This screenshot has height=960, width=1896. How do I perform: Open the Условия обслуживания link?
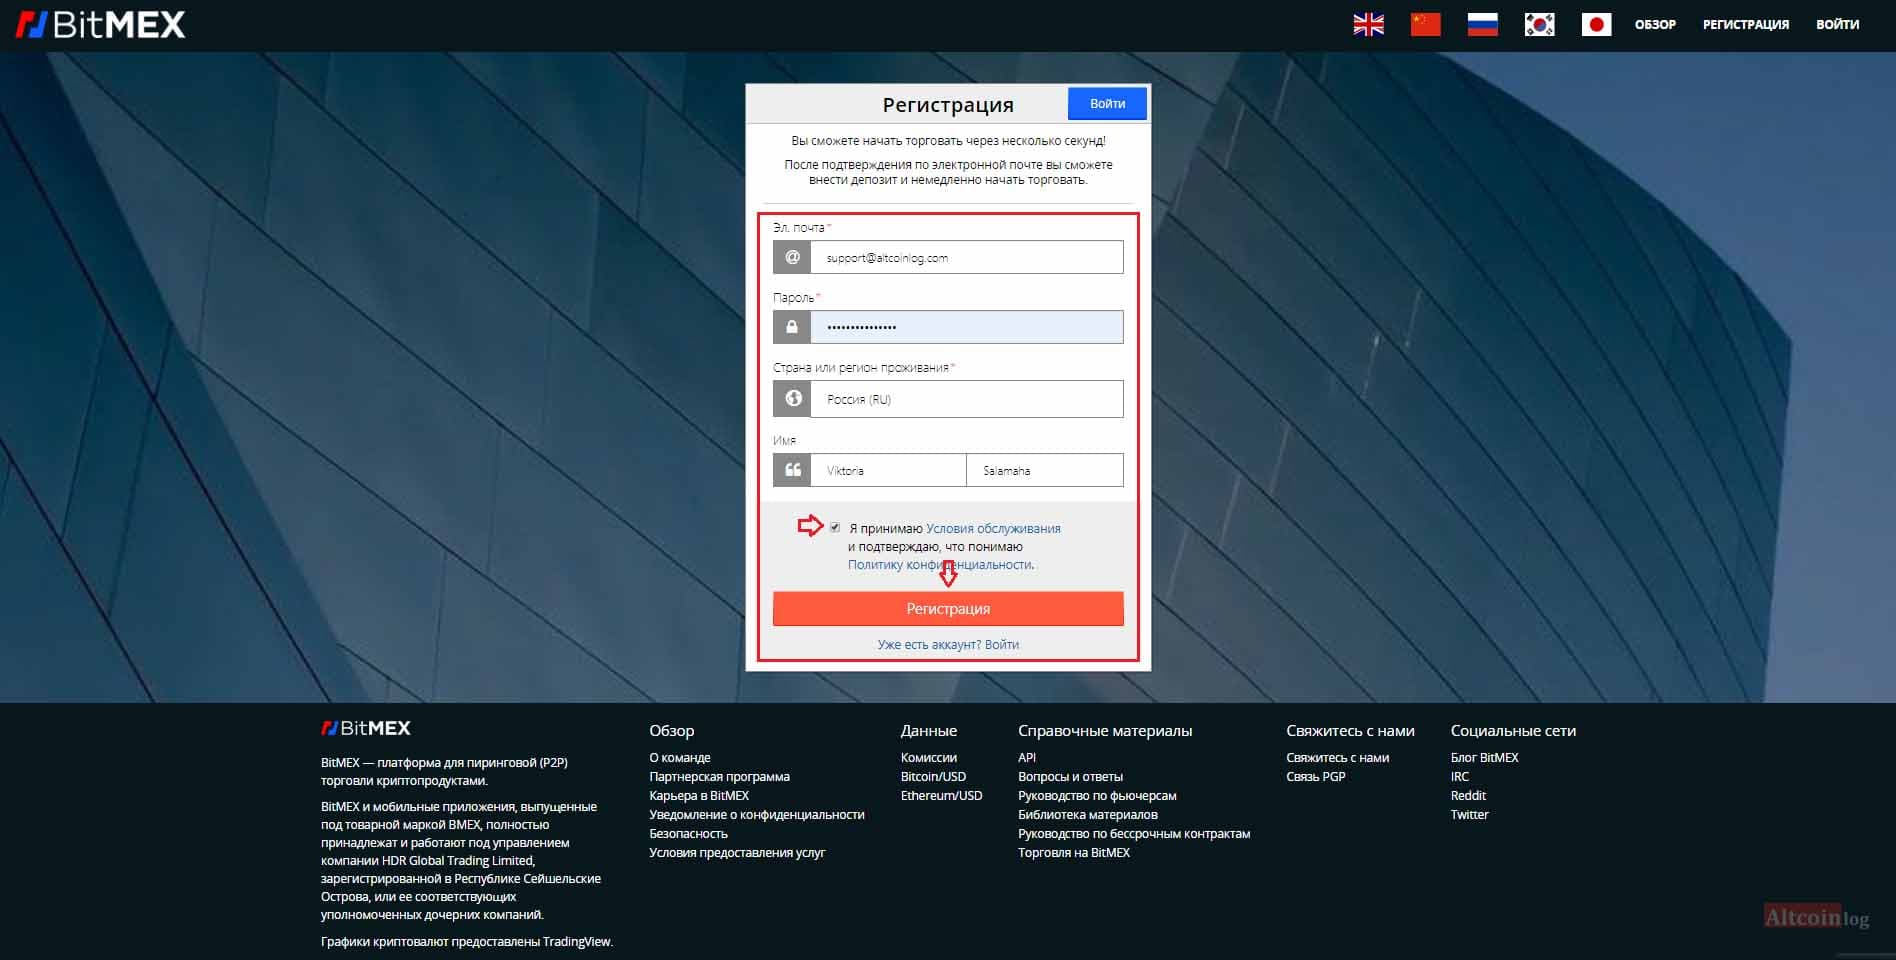point(993,529)
